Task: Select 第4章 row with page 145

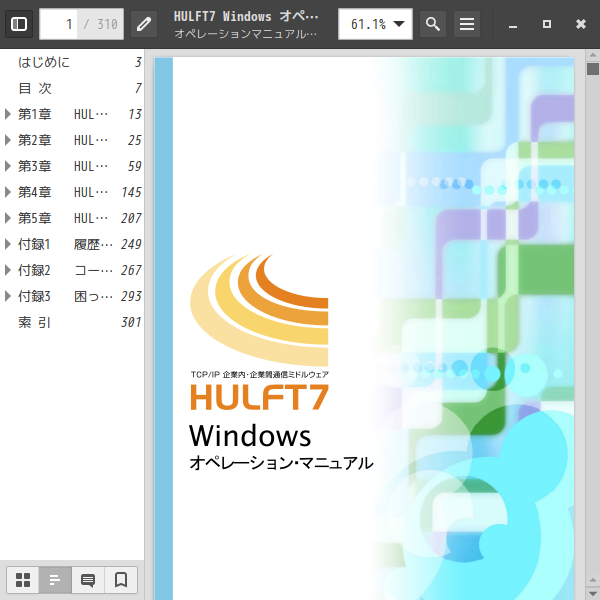Action: tap(72, 192)
